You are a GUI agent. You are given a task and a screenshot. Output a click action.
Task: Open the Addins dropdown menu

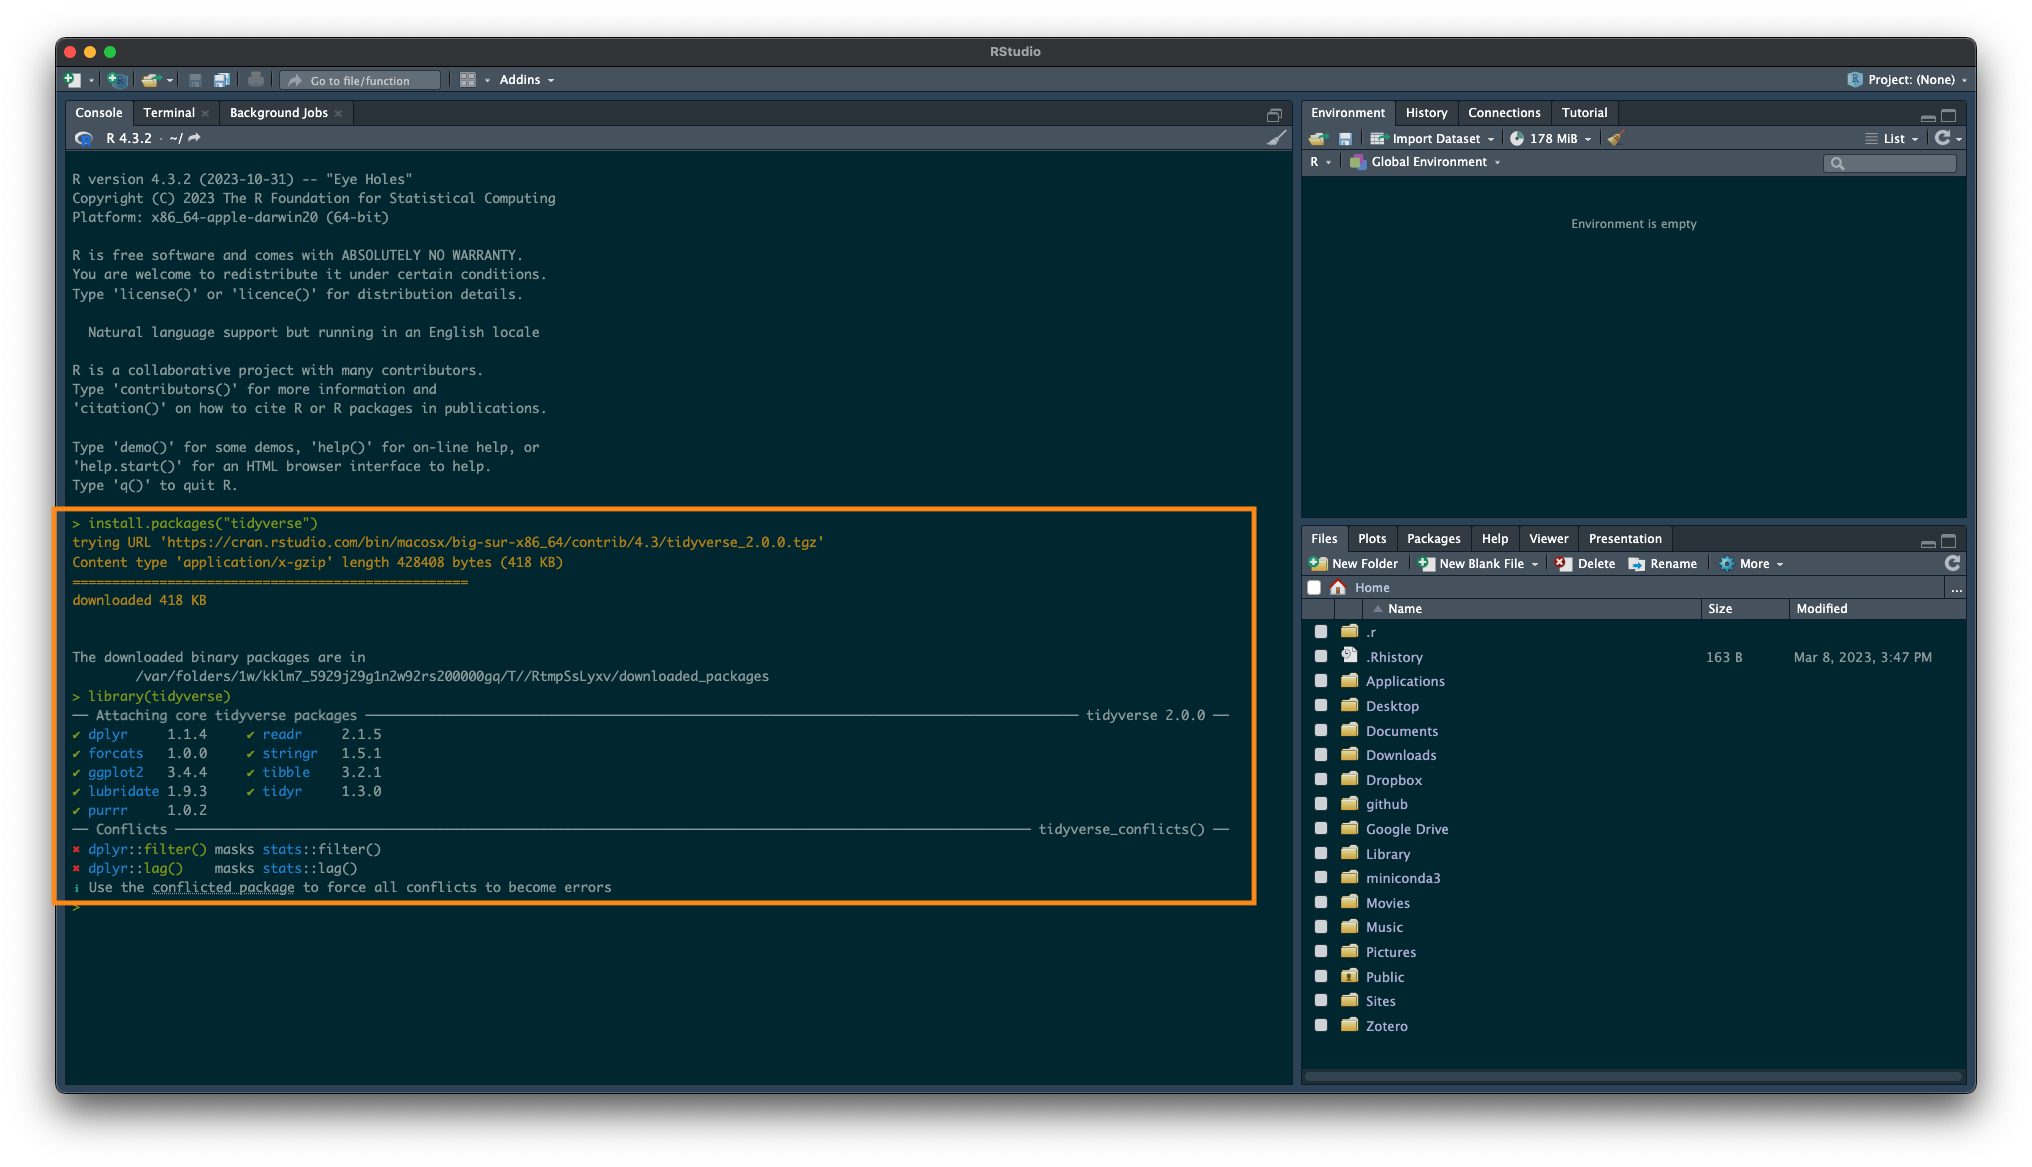(526, 80)
